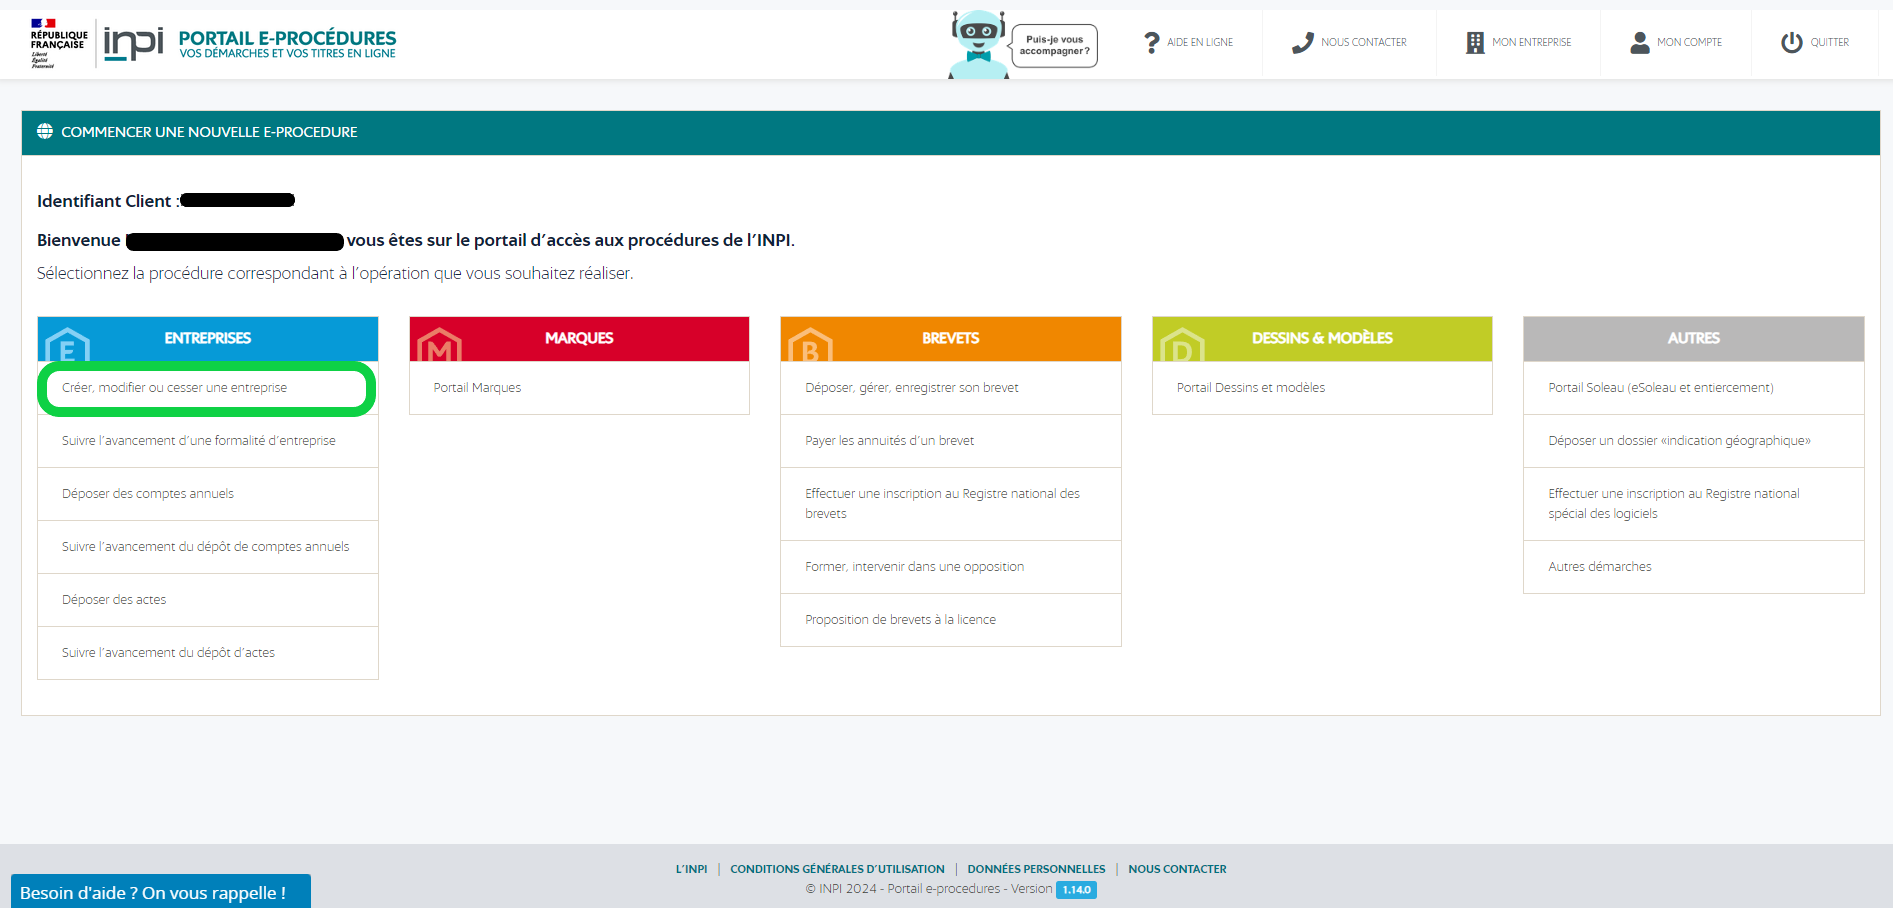1893x908 pixels.
Task: Select 'Déposer un dossier indication géographique'
Action: point(1694,441)
